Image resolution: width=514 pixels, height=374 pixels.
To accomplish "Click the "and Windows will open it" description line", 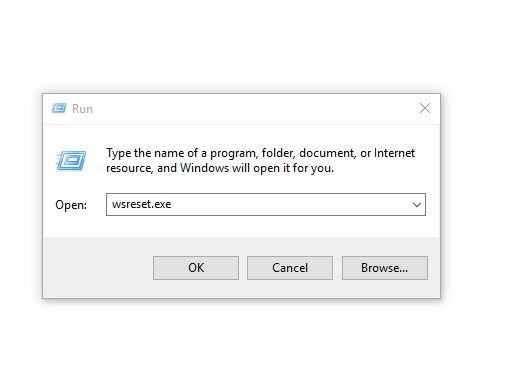I will click(220, 168).
